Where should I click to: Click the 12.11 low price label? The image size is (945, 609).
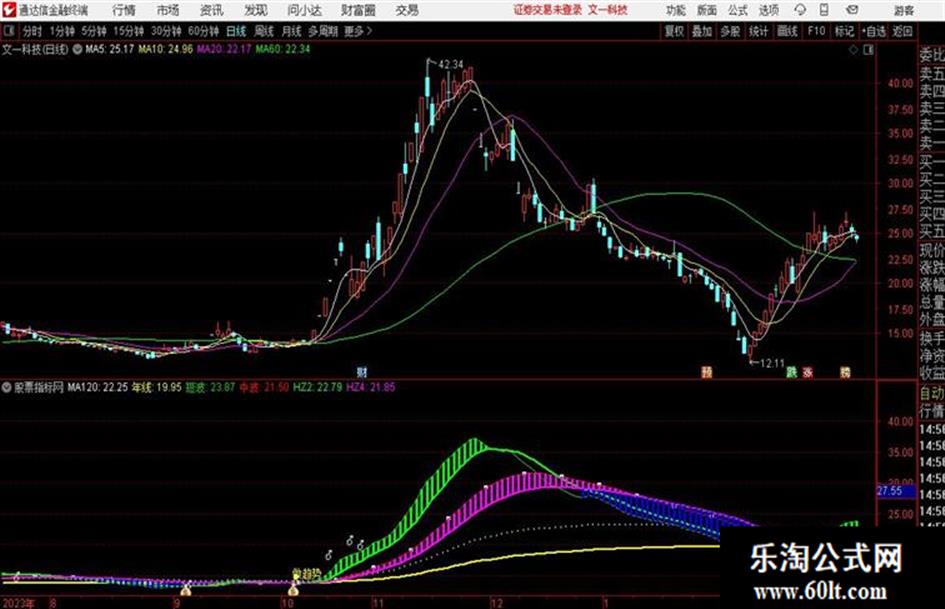pyautogui.click(x=772, y=364)
